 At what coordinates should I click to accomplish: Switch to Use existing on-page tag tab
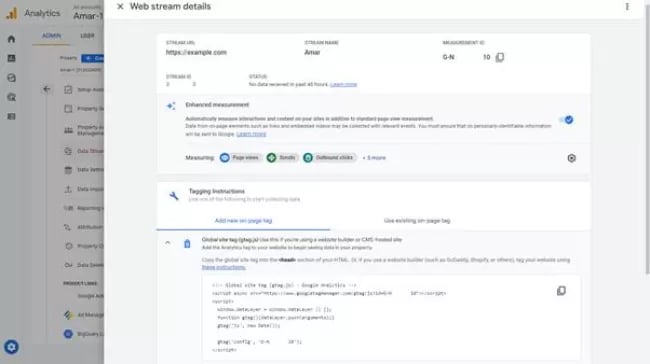tap(417, 221)
